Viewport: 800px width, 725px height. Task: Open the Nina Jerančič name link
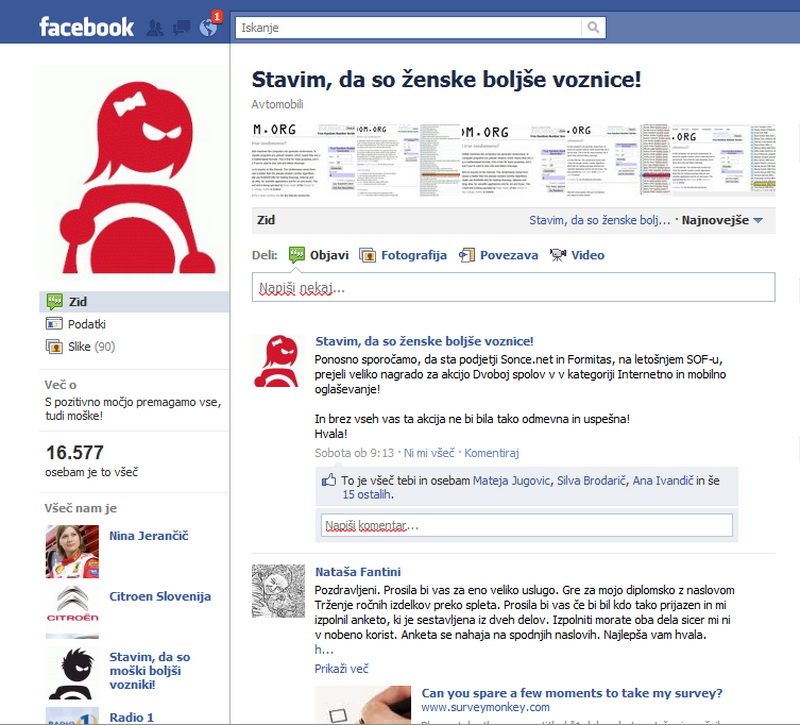tap(148, 536)
